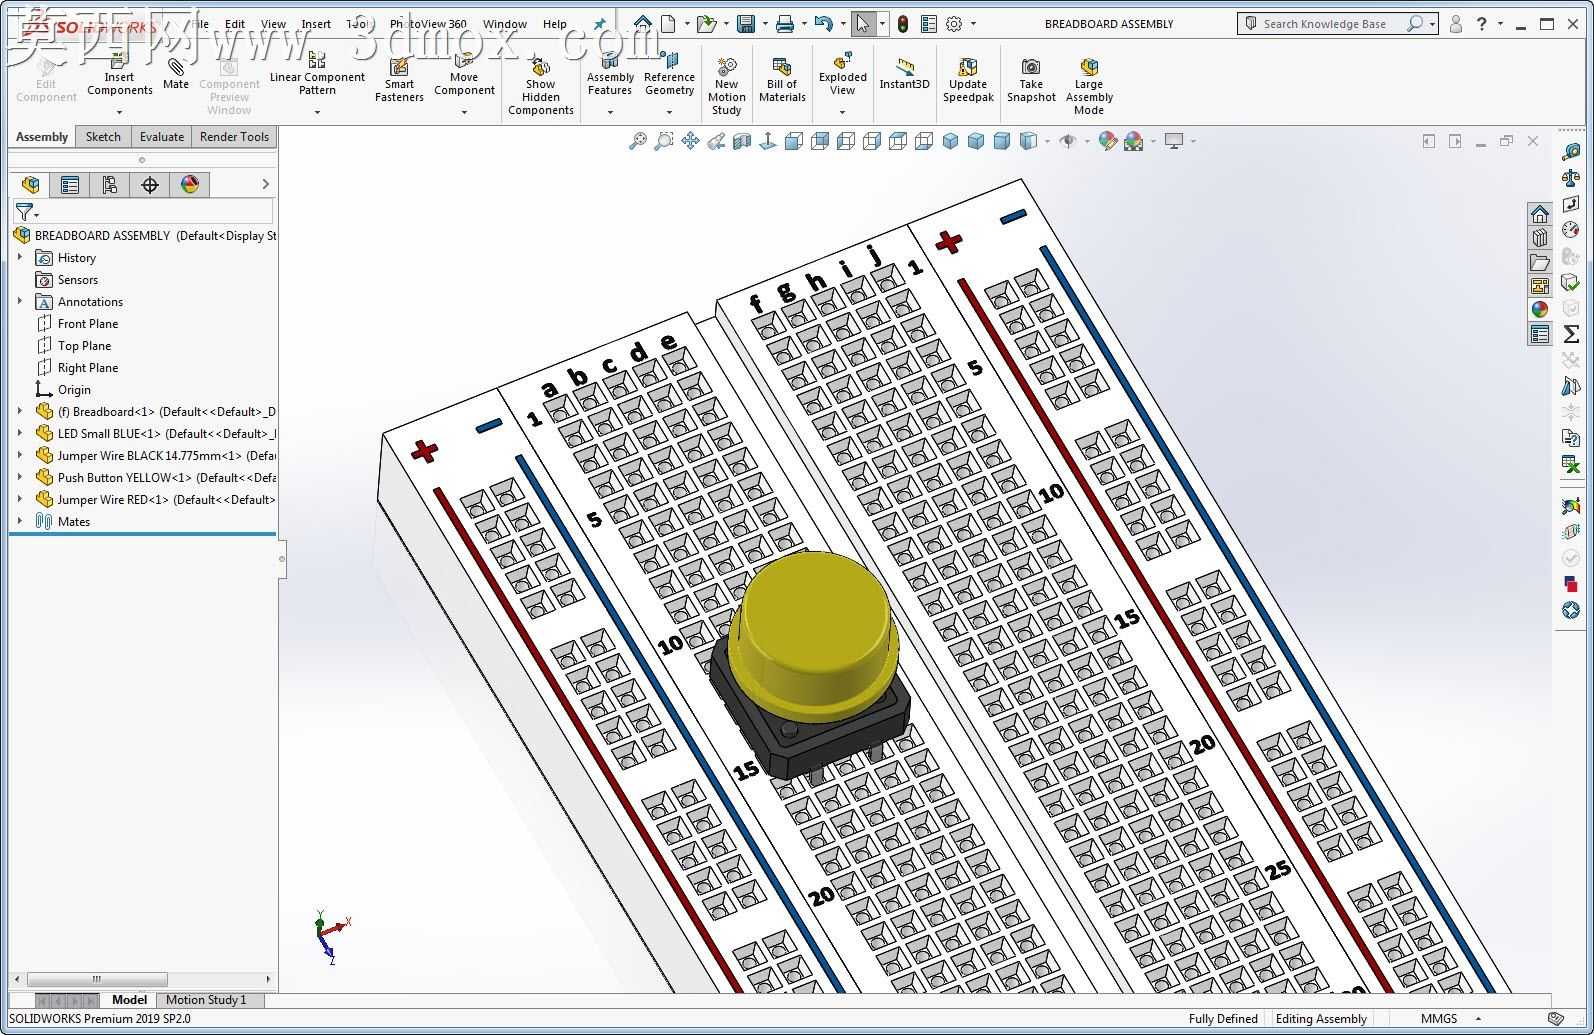1594x1035 pixels.
Task: Expand History folder in tree
Action: coord(20,258)
